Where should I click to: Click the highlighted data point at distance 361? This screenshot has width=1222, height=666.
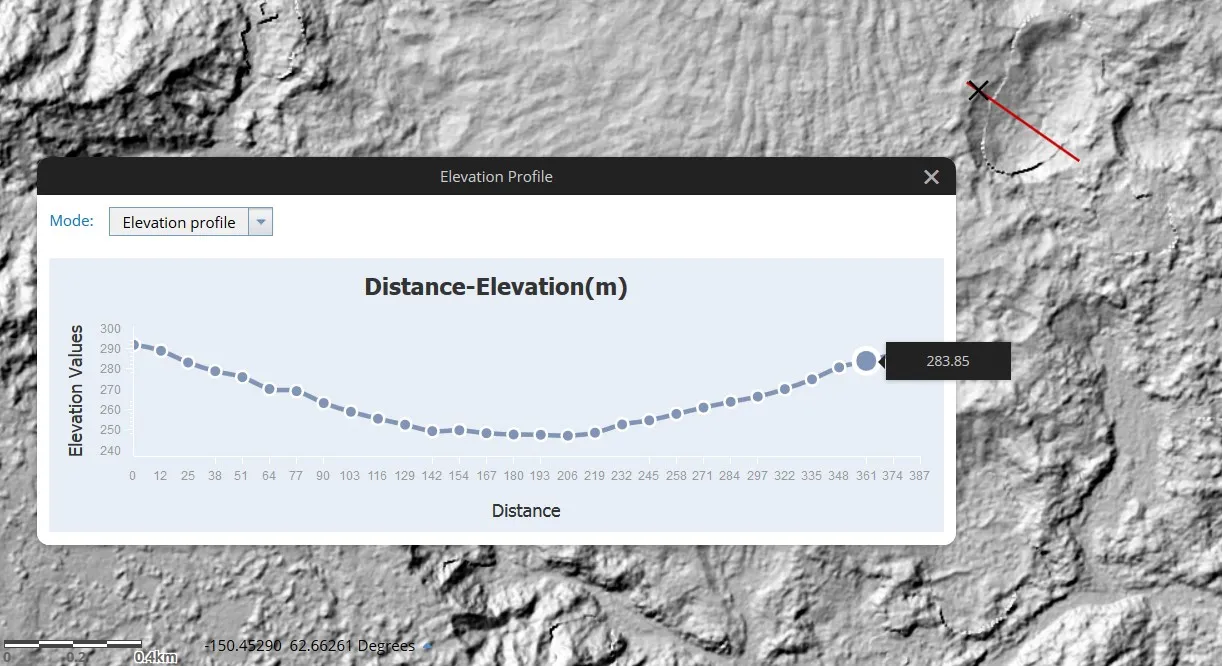[x=866, y=361]
